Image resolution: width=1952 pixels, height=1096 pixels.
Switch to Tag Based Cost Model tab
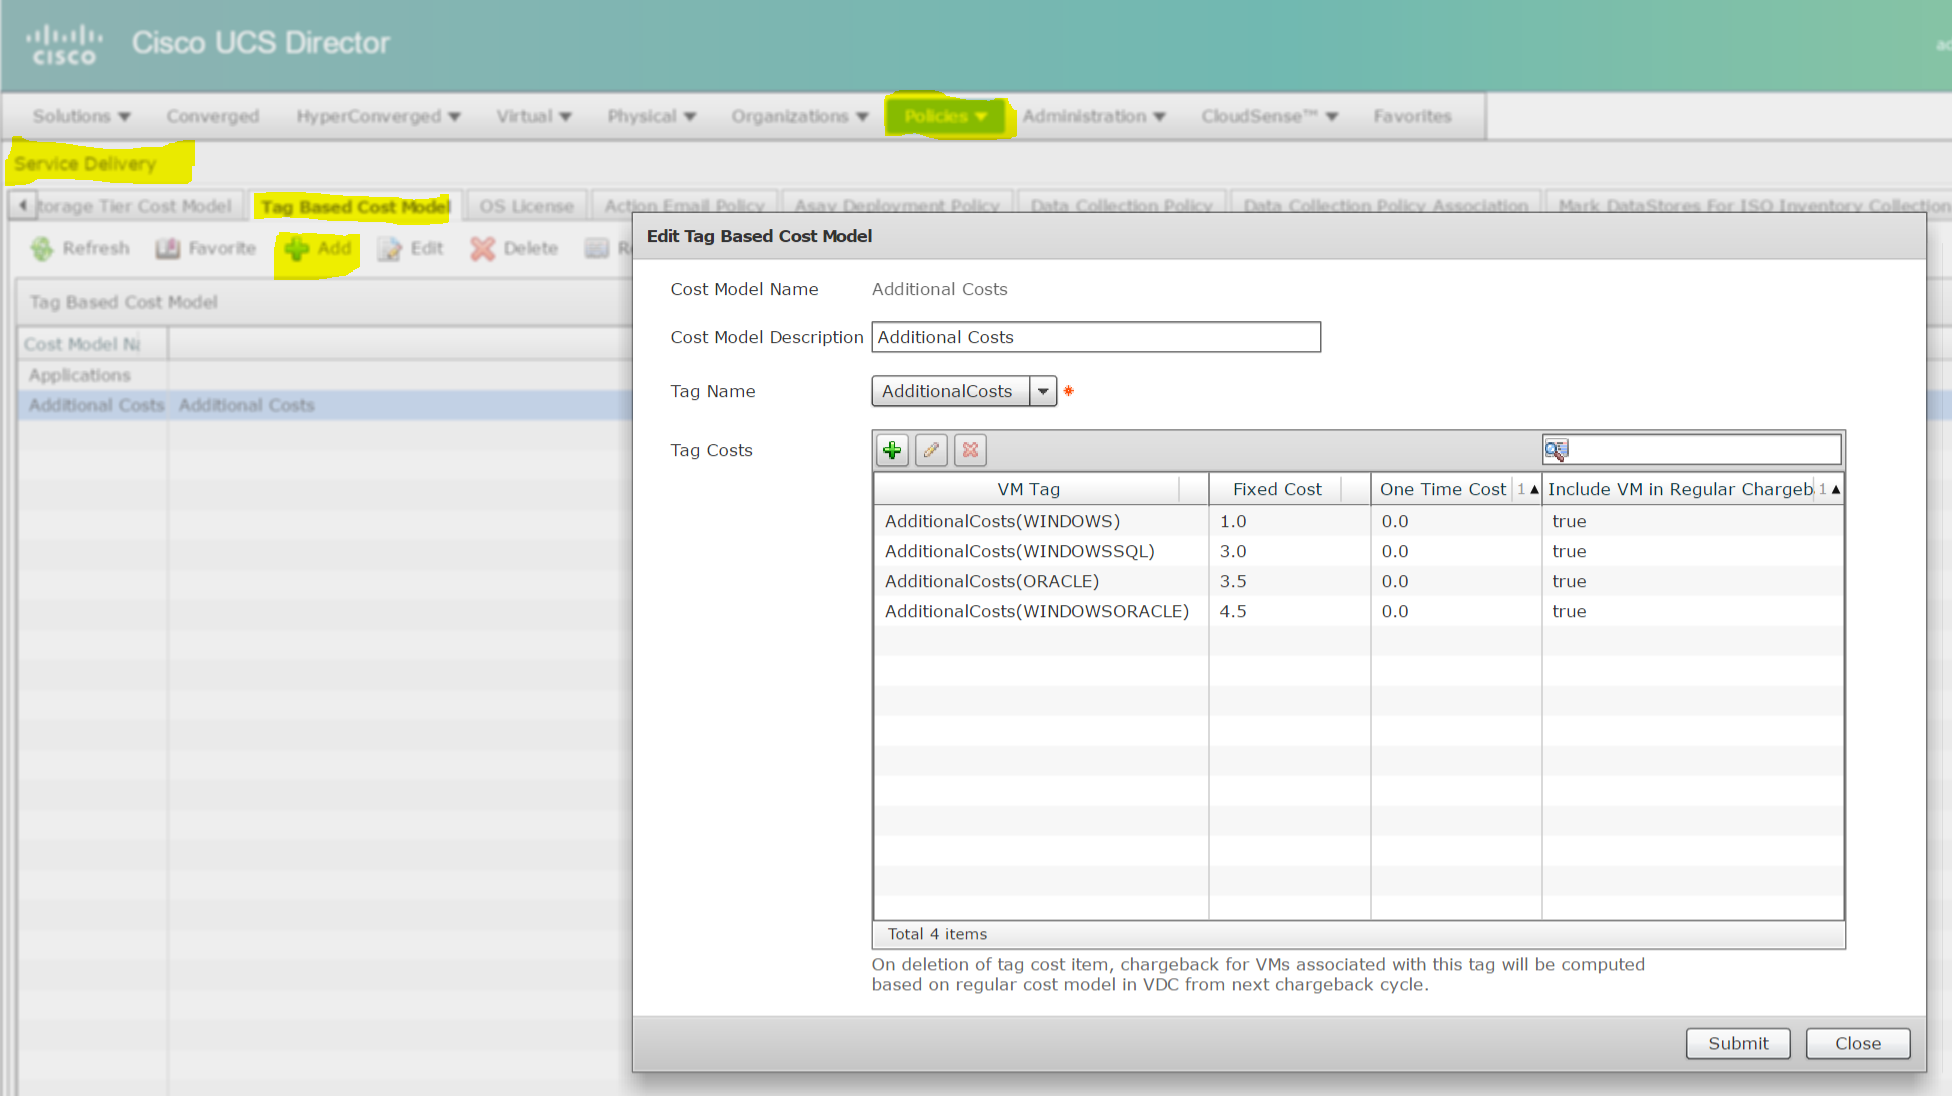point(356,206)
